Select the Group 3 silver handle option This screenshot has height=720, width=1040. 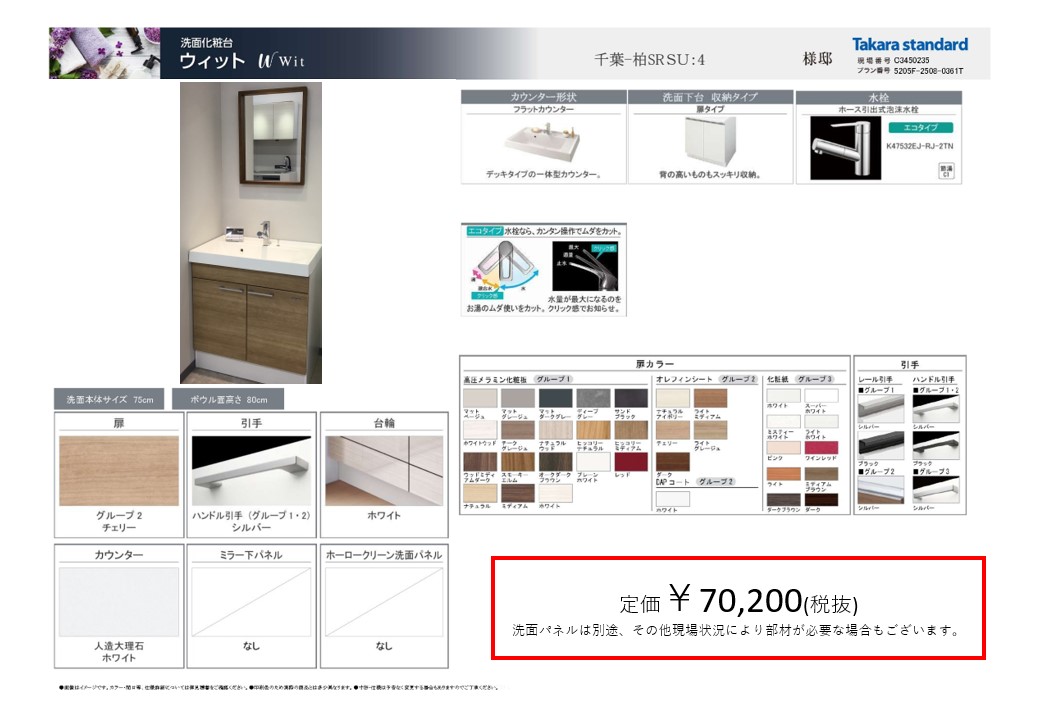[936, 489]
